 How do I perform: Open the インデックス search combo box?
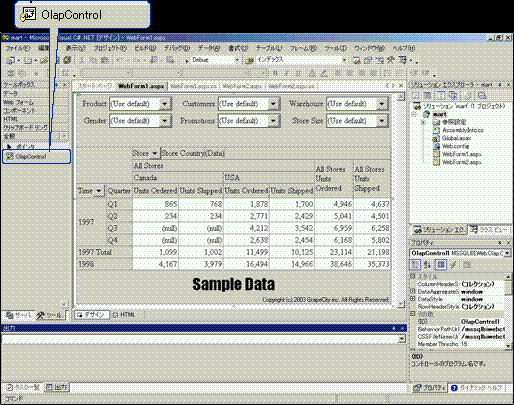[x=301, y=60]
